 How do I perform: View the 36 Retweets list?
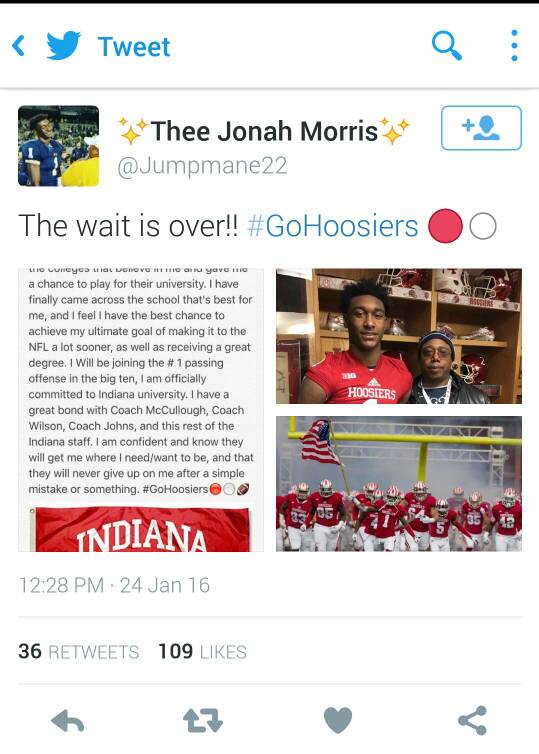tap(79, 652)
